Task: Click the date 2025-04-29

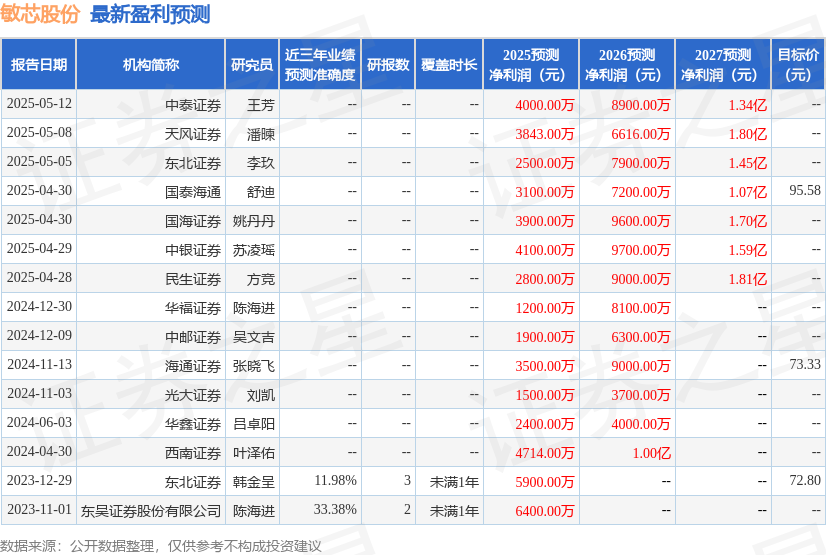Action: 39,249
